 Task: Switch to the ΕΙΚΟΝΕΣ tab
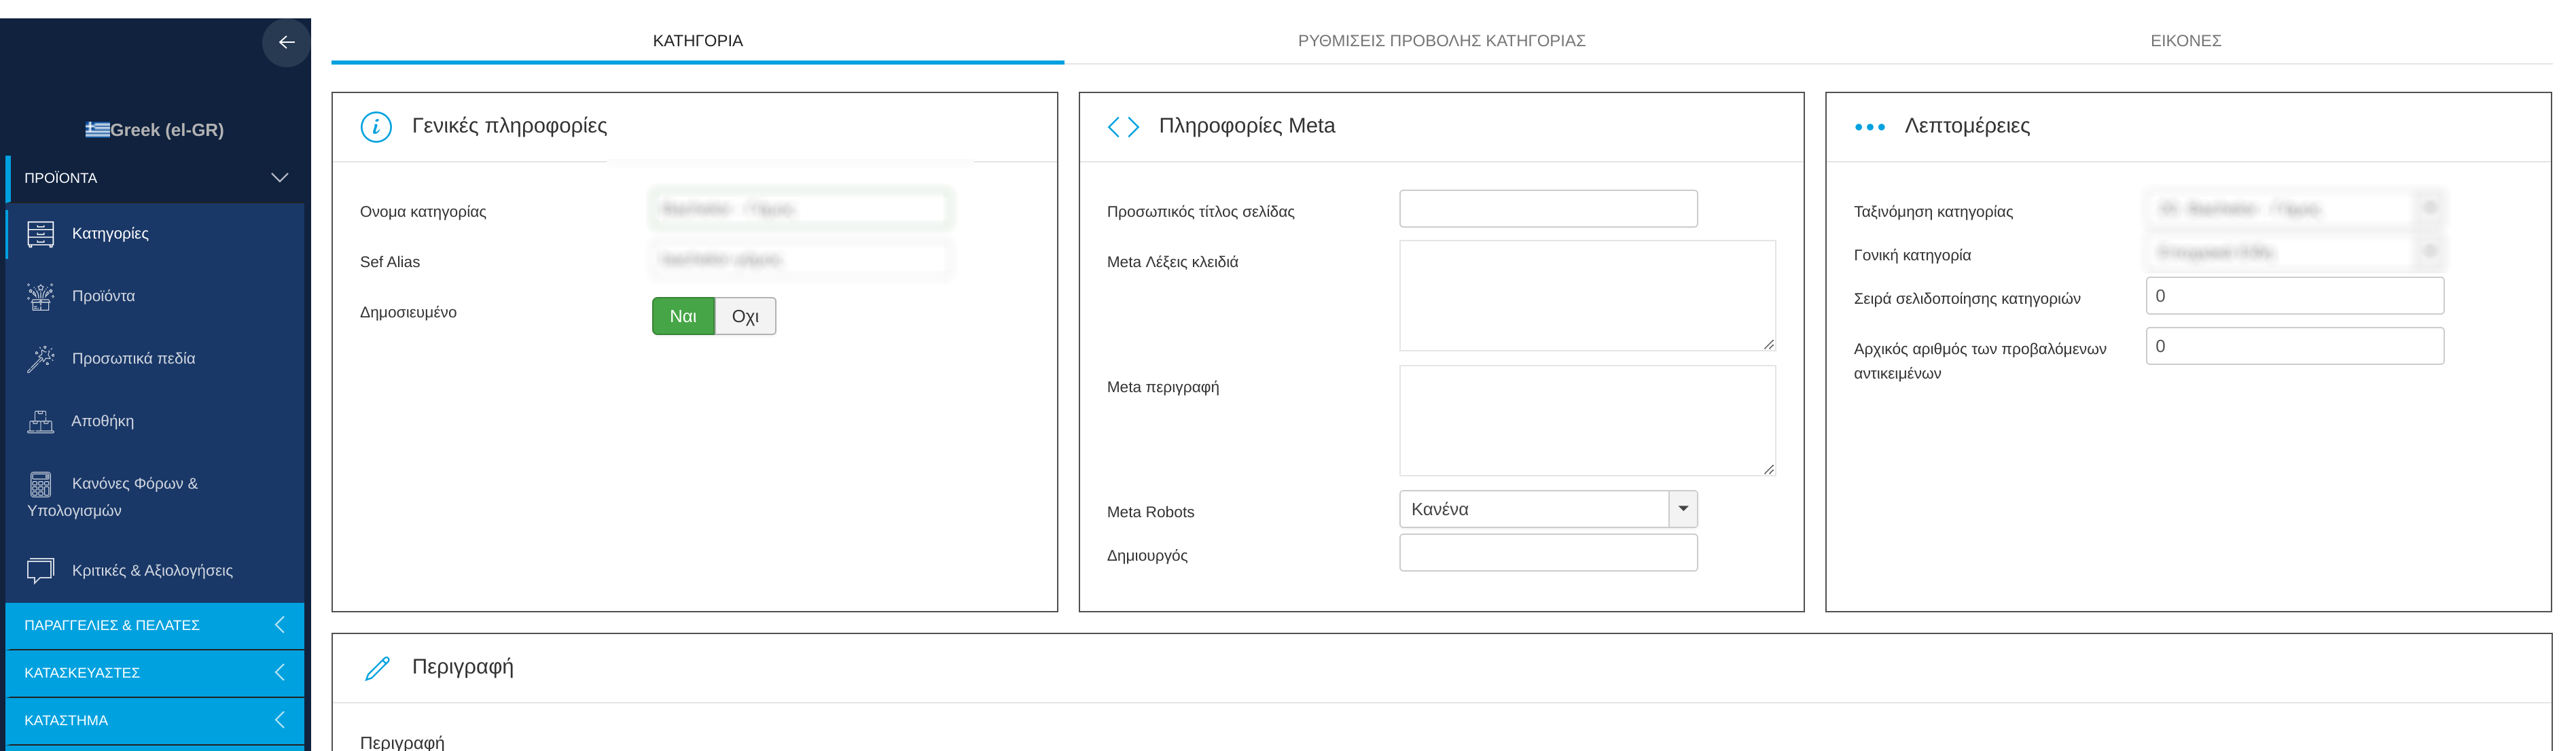(2186, 41)
